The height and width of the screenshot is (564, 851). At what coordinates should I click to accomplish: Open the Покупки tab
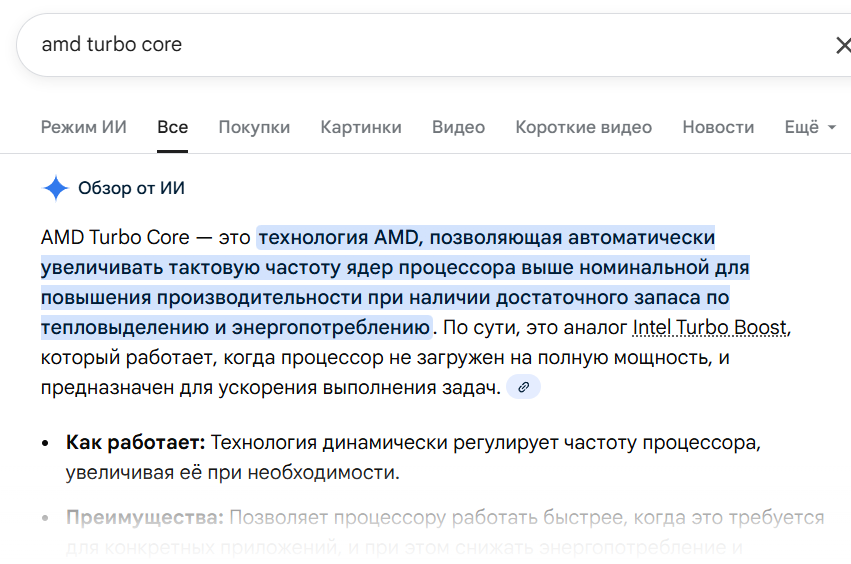(x=254, y=127)
